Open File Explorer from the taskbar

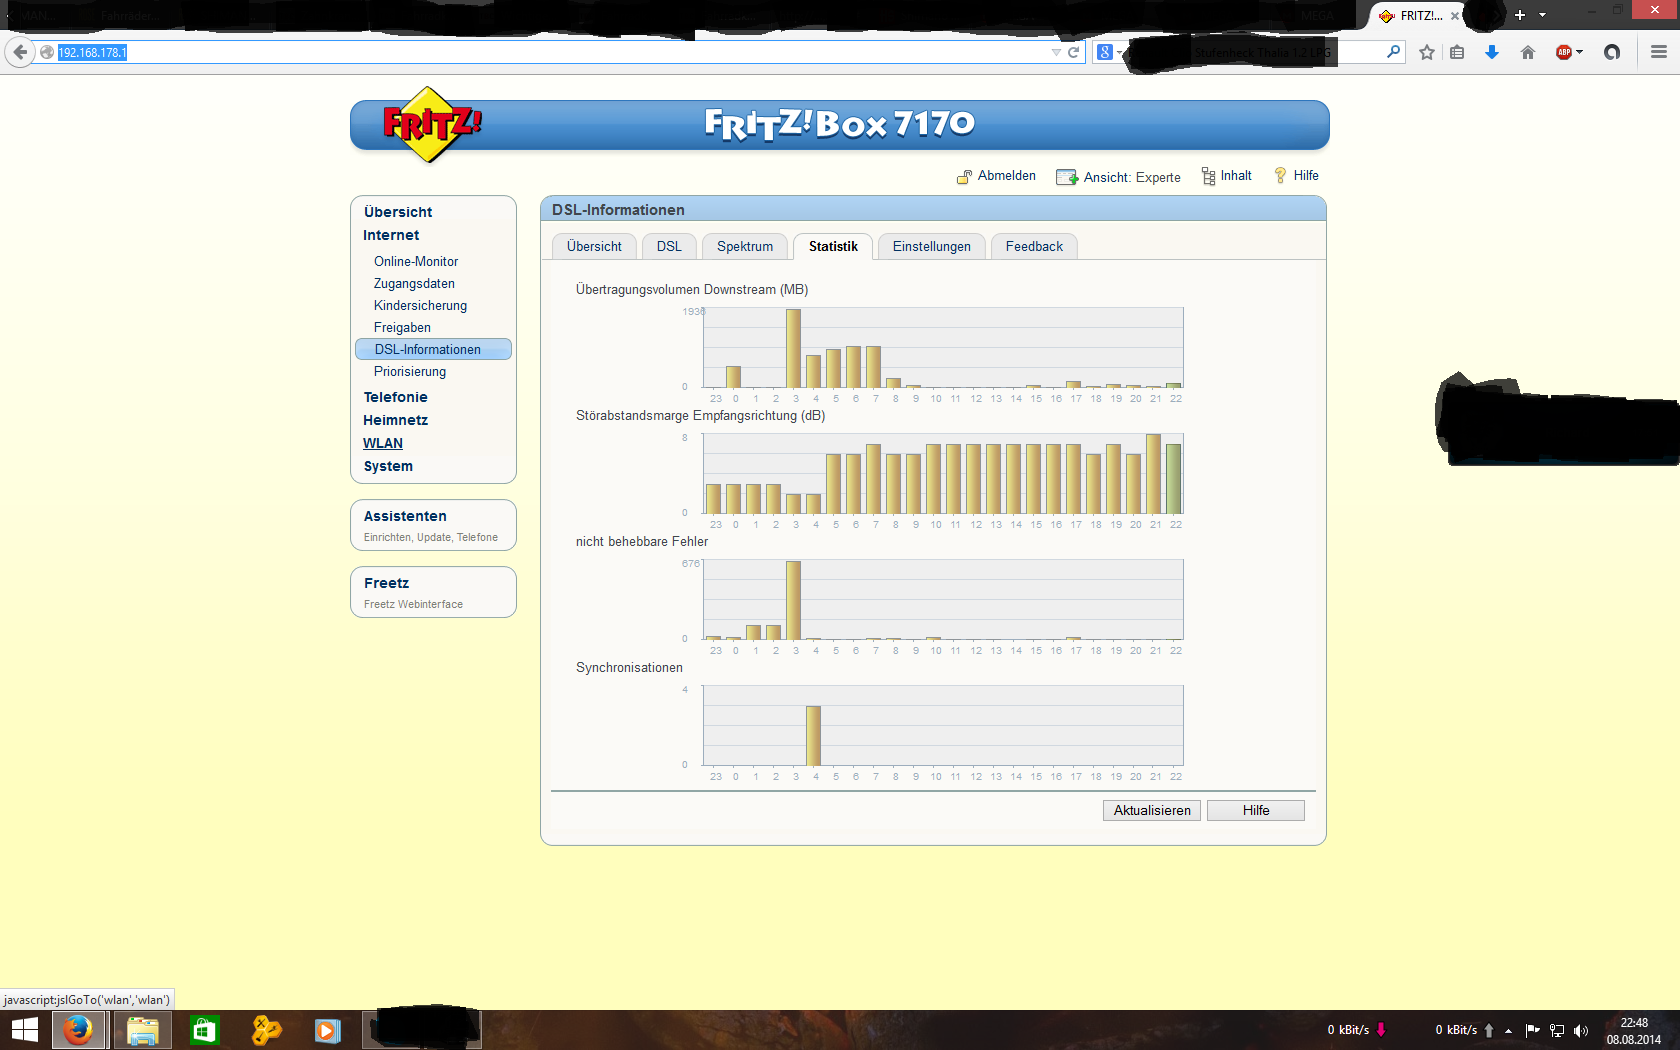tap(142, 1030)
